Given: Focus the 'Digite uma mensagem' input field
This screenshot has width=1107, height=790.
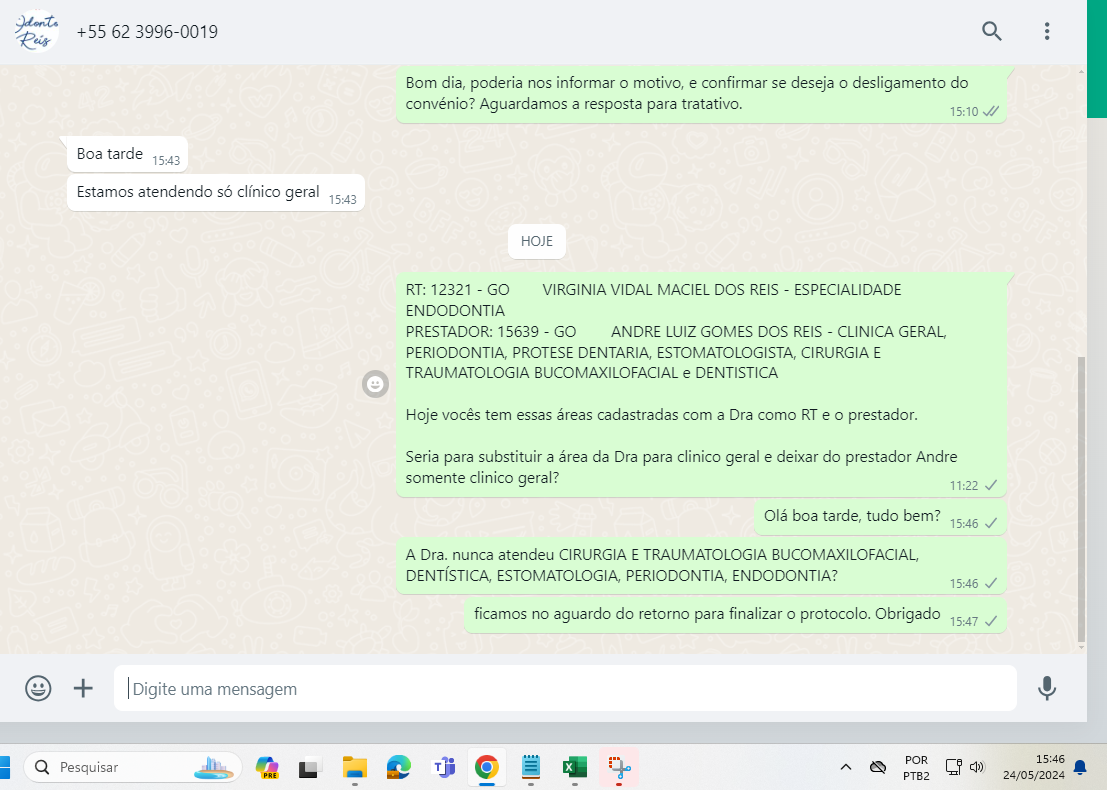Looking at the screenshot, I should (x=565, y=688).
